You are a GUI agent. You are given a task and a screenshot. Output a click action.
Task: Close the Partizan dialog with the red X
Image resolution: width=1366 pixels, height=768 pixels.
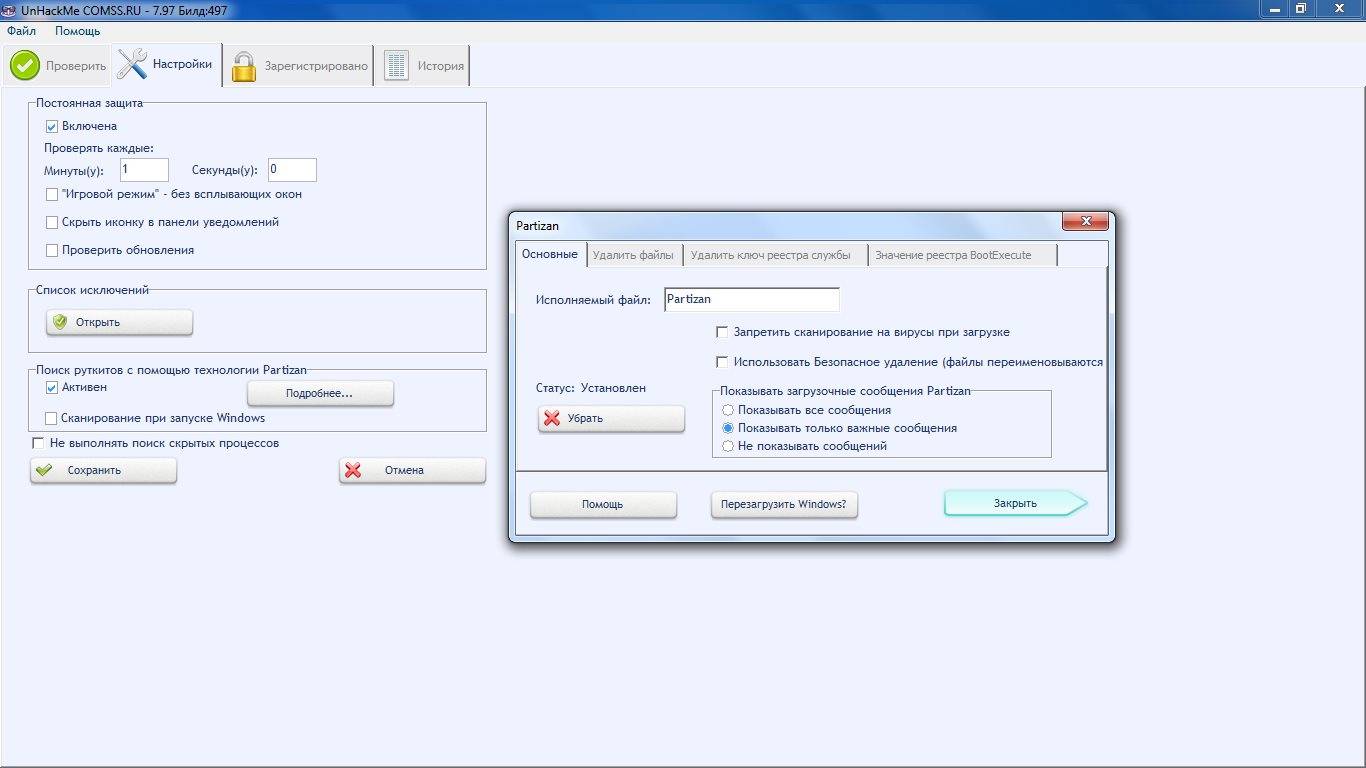tap(1084, 222)
